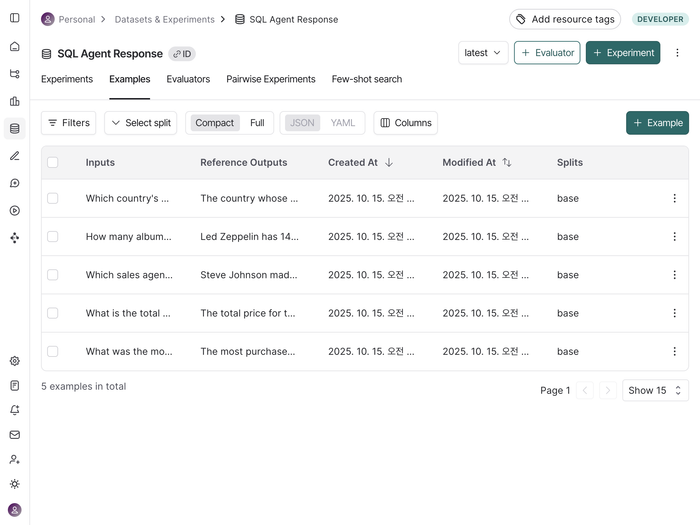Click the Home icon in left sidebar

(x=14, y=46)
